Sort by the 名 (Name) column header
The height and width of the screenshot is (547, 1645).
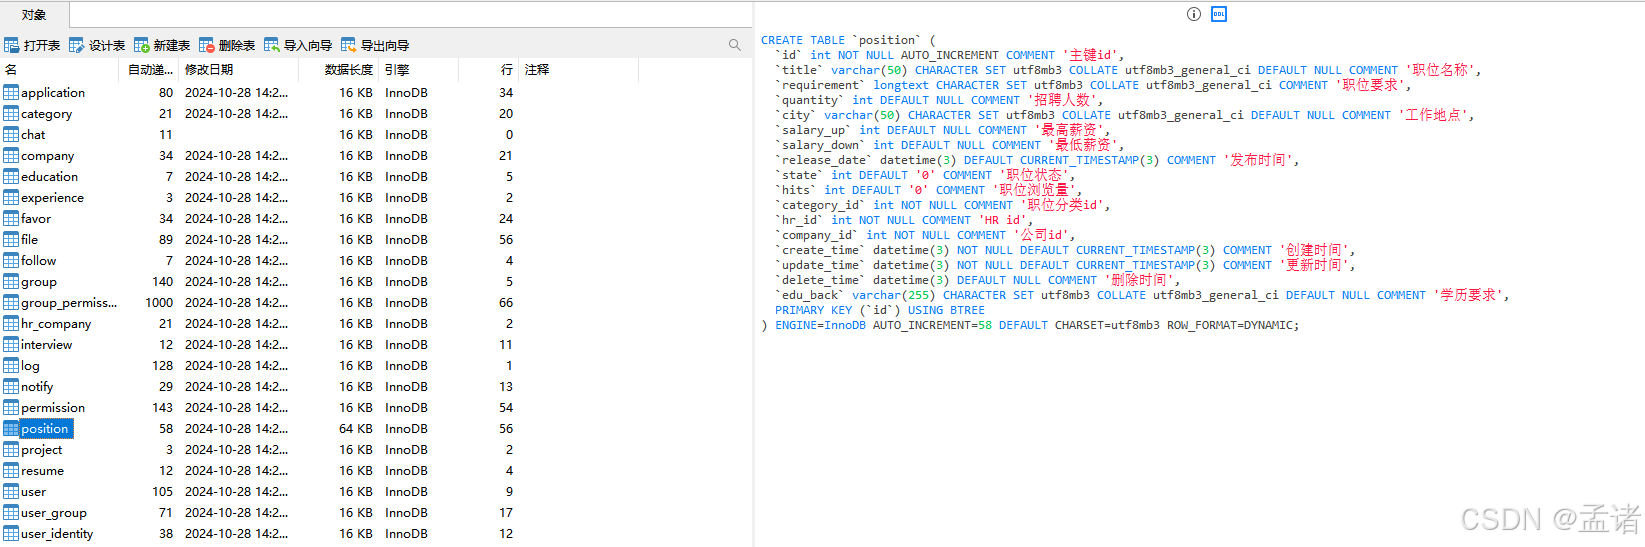(60, 69)
